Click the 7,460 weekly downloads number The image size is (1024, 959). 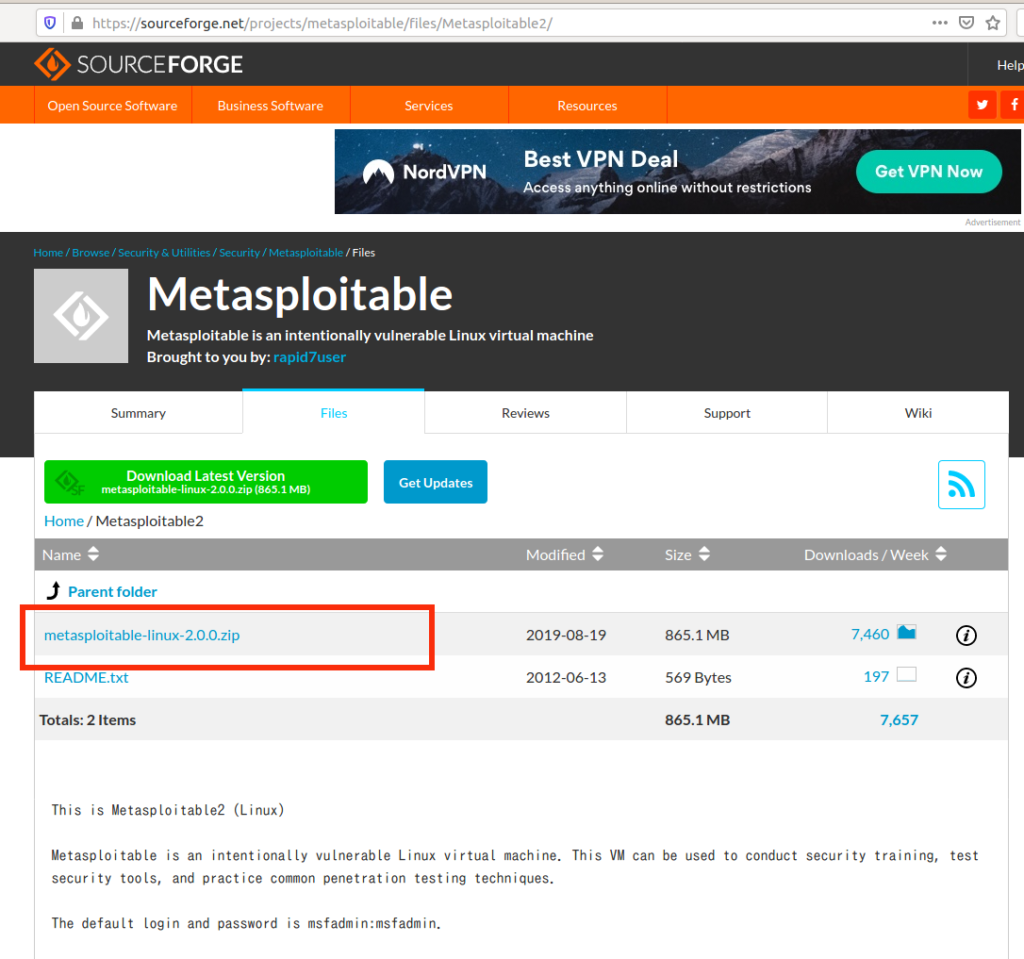870,634
